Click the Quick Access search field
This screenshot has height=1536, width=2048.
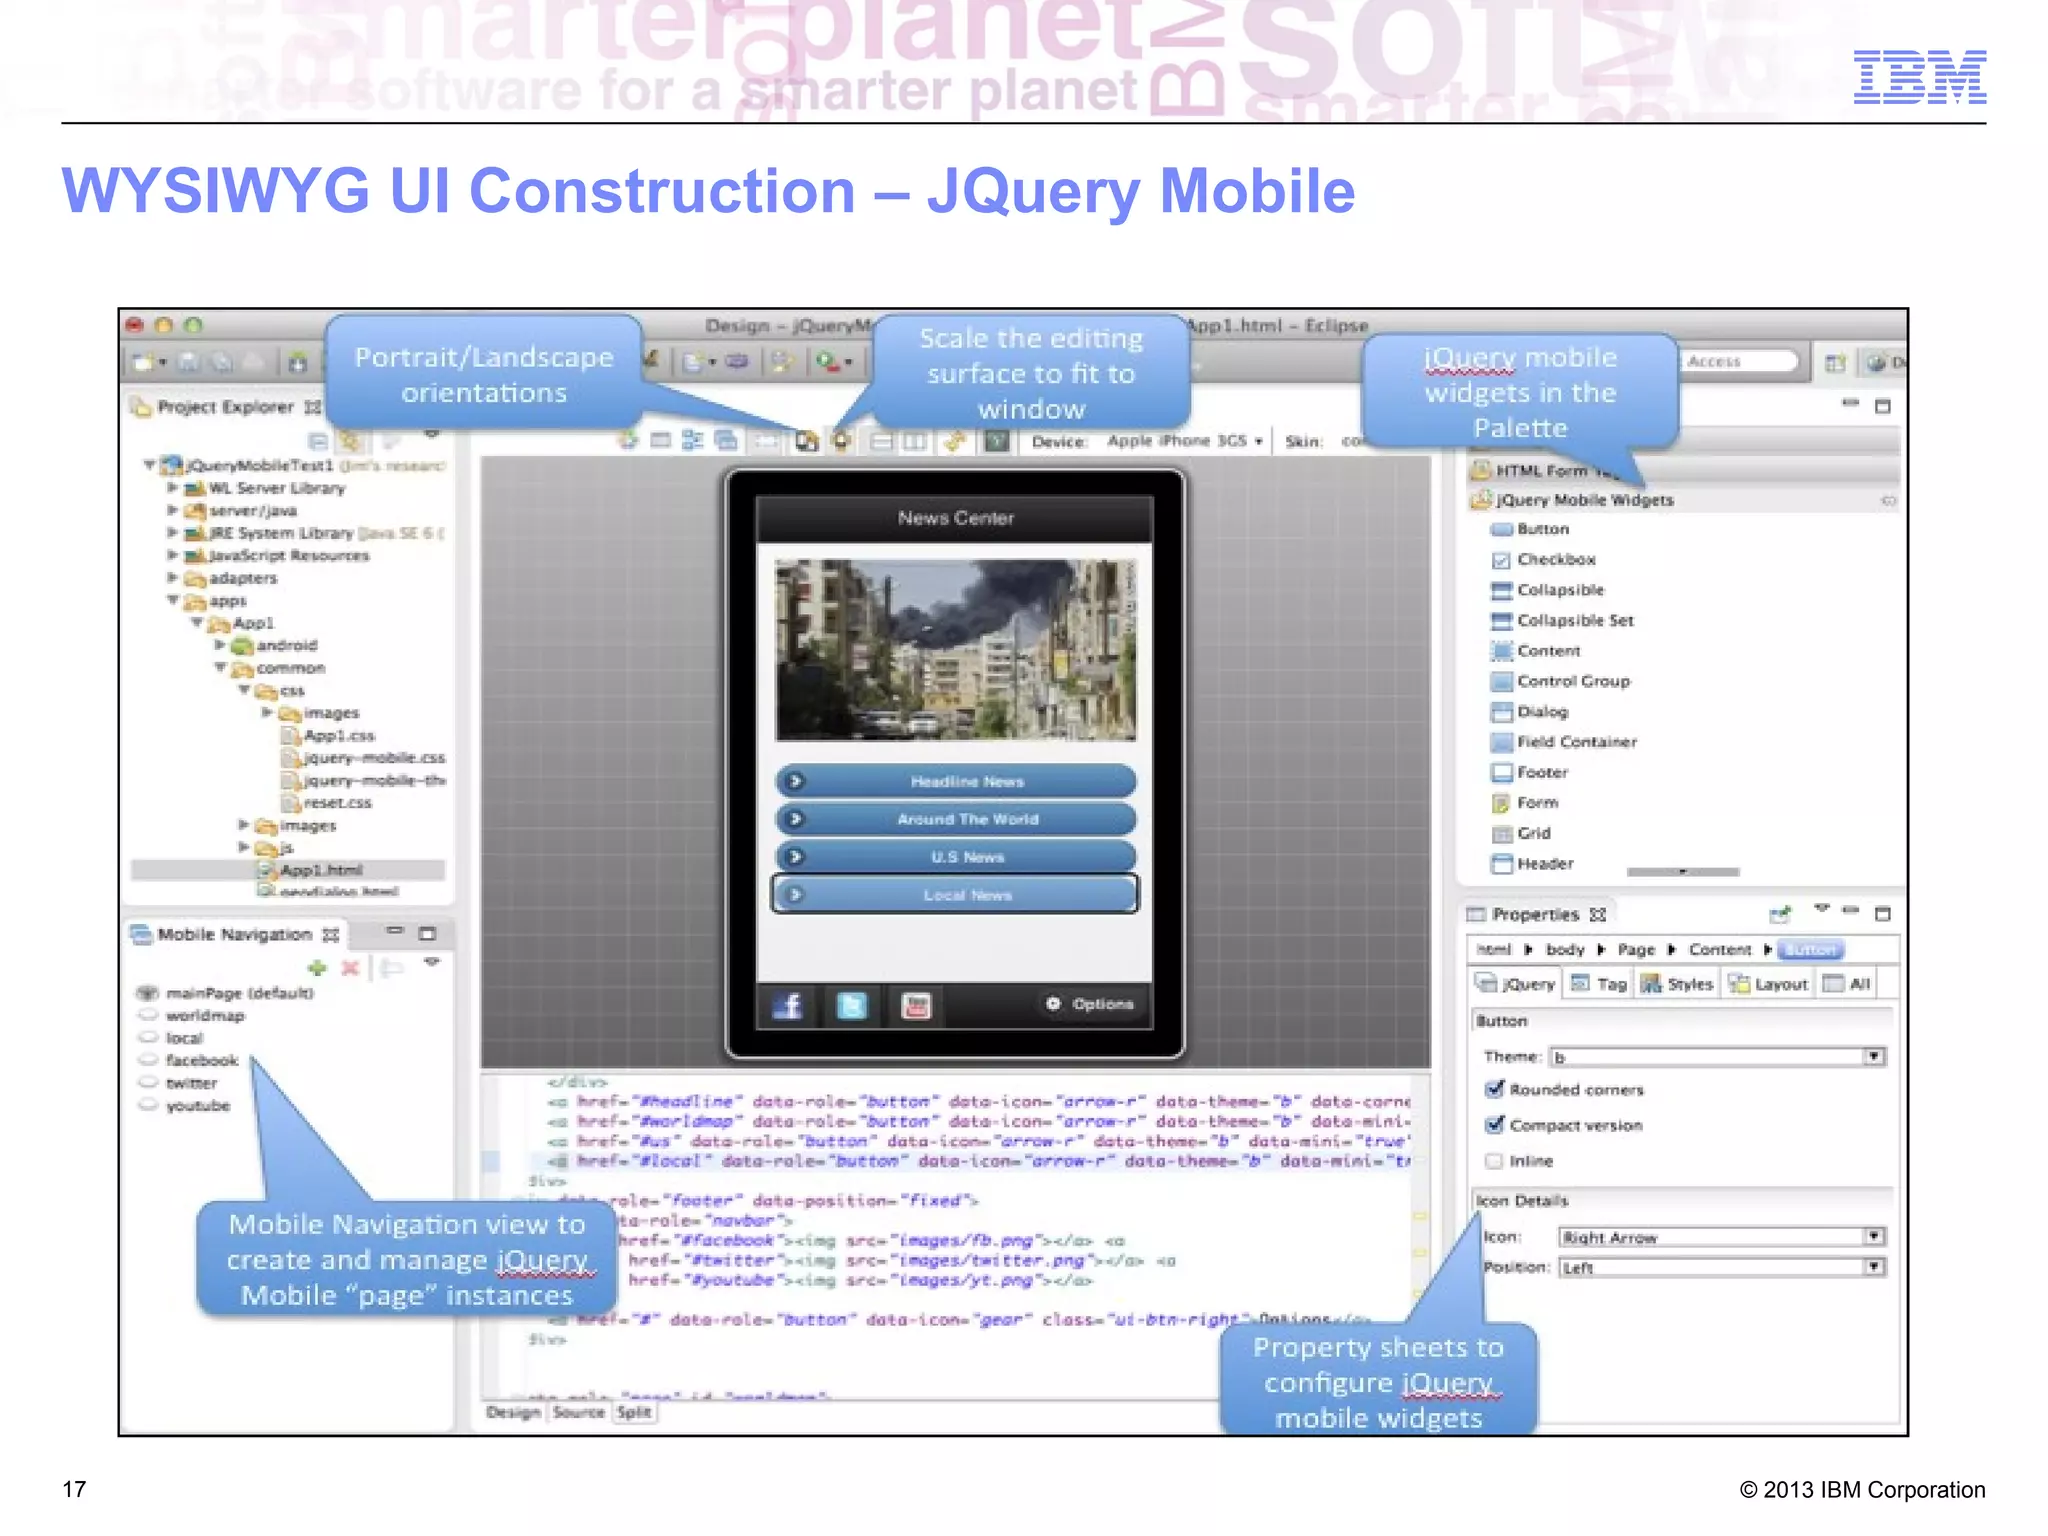1738,361
